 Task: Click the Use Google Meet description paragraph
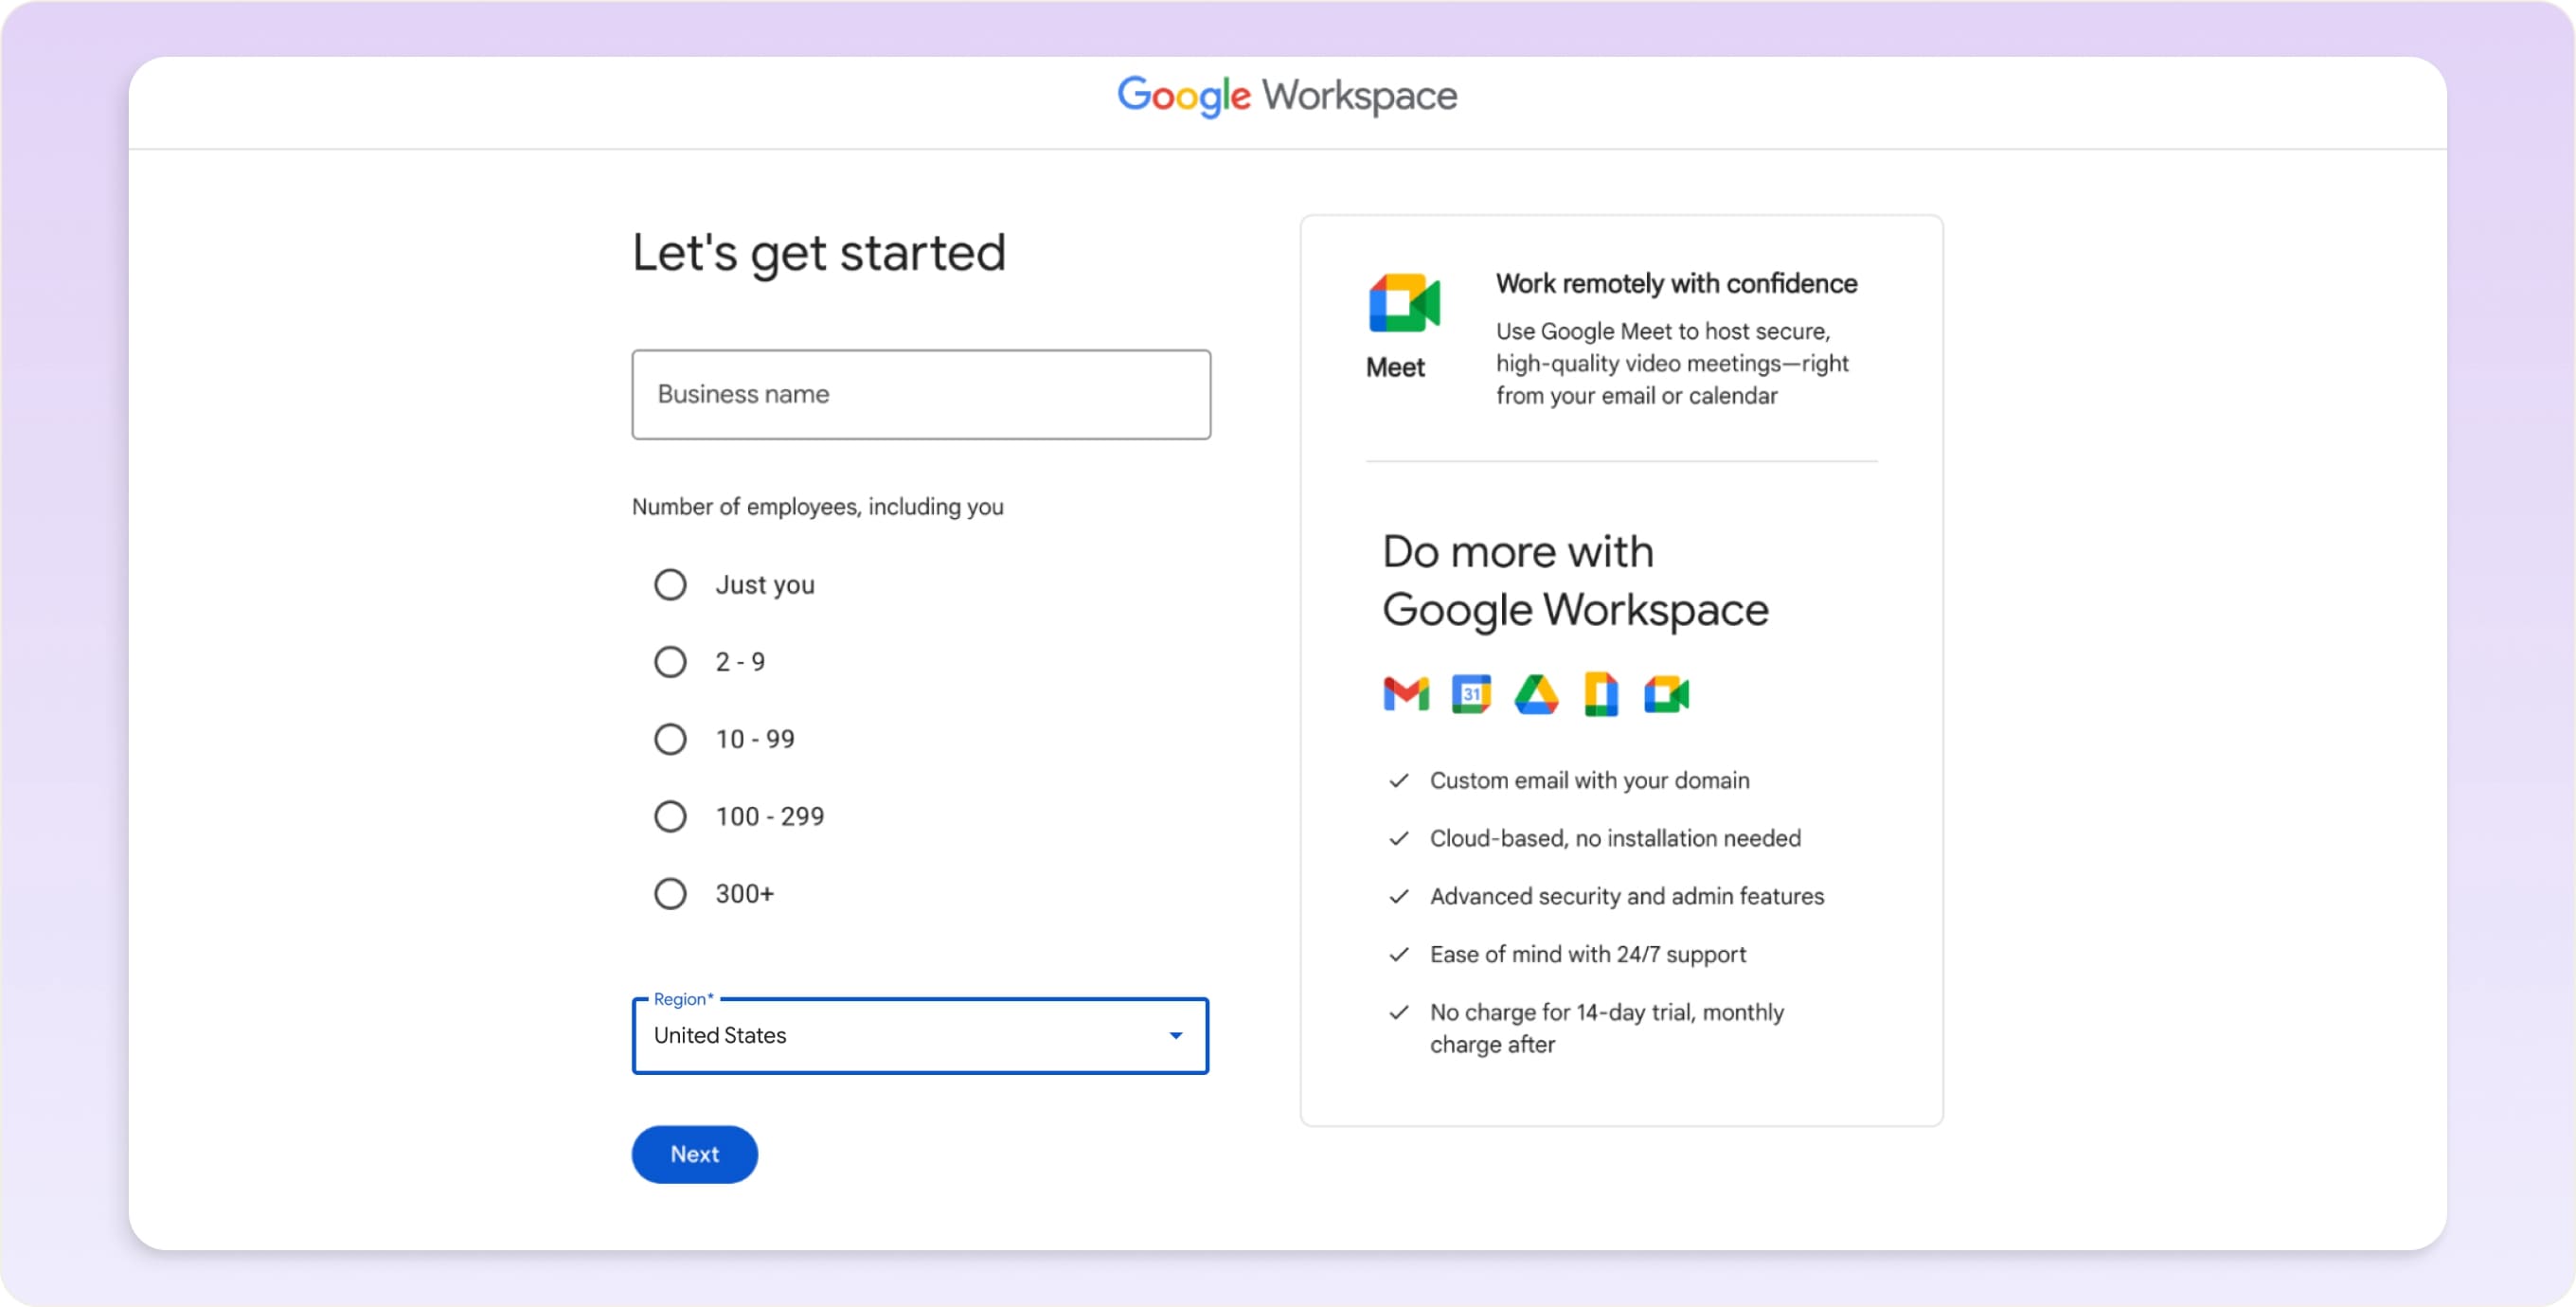pos(1672,364)
